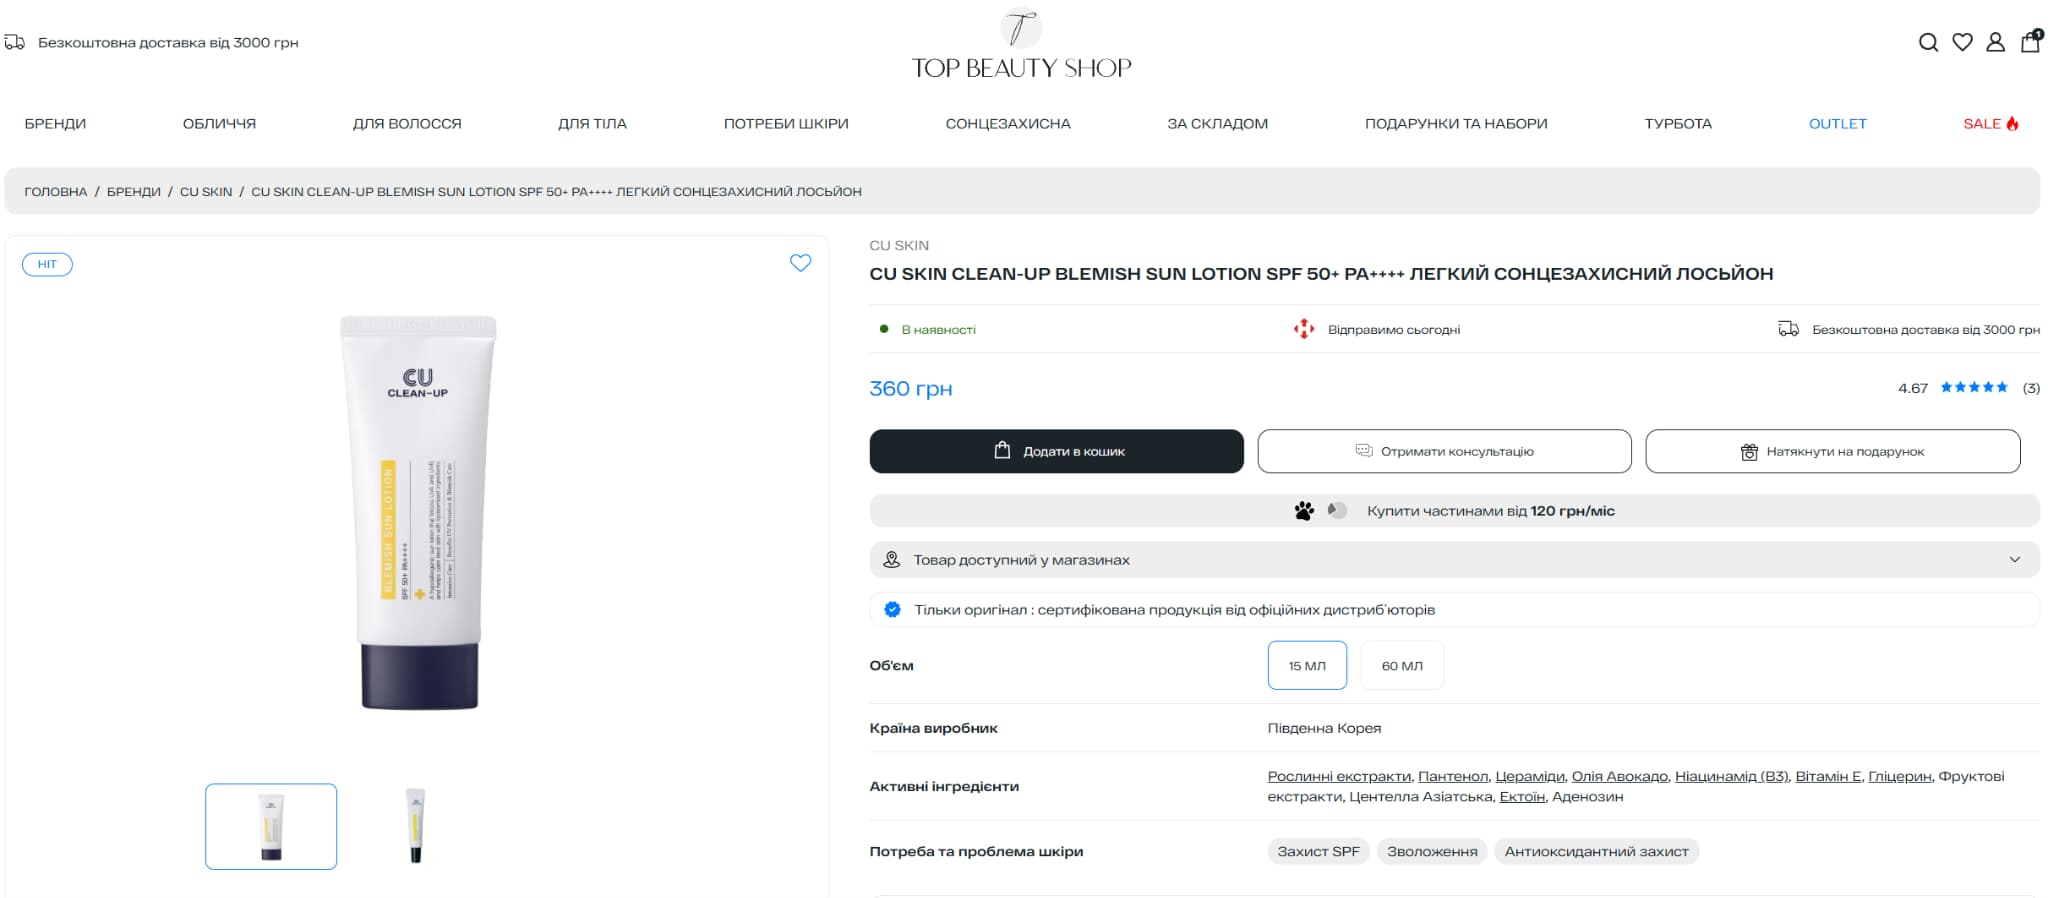Open the БРЕНДИ menu
Image resolution: width=2048 pixels, height=898 pixels.
(55, 124)
